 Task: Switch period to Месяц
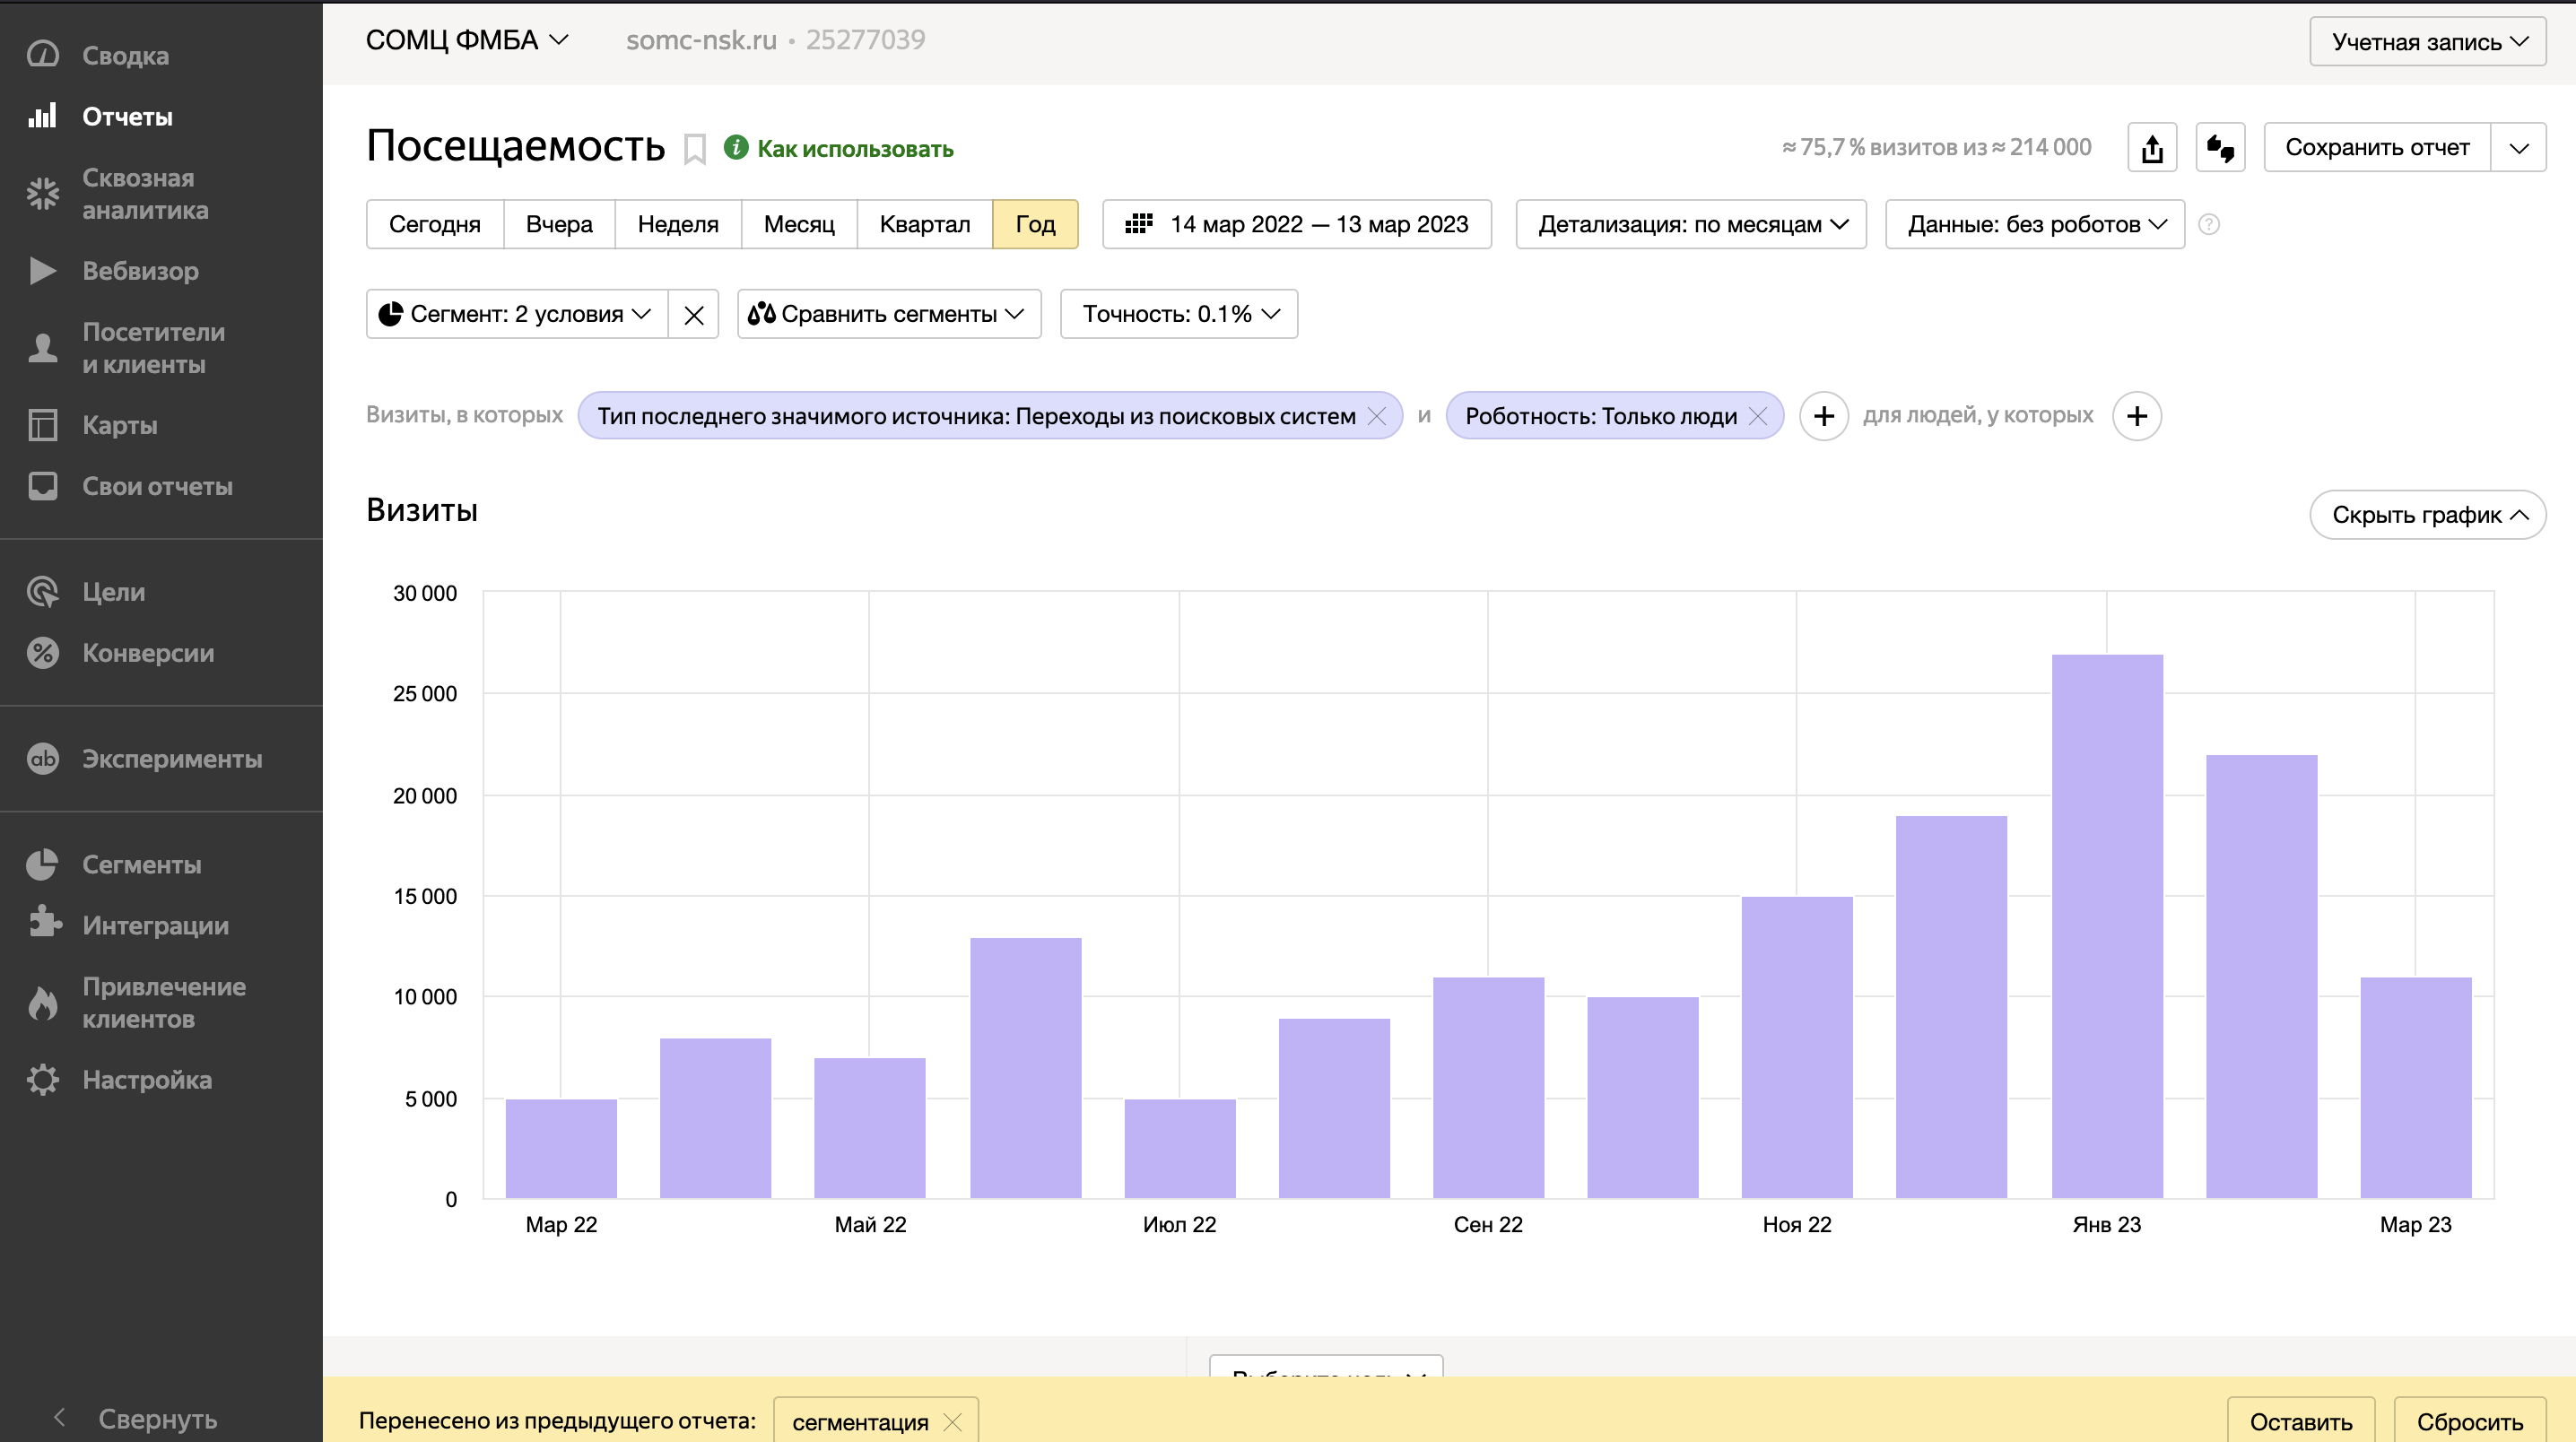798,224
